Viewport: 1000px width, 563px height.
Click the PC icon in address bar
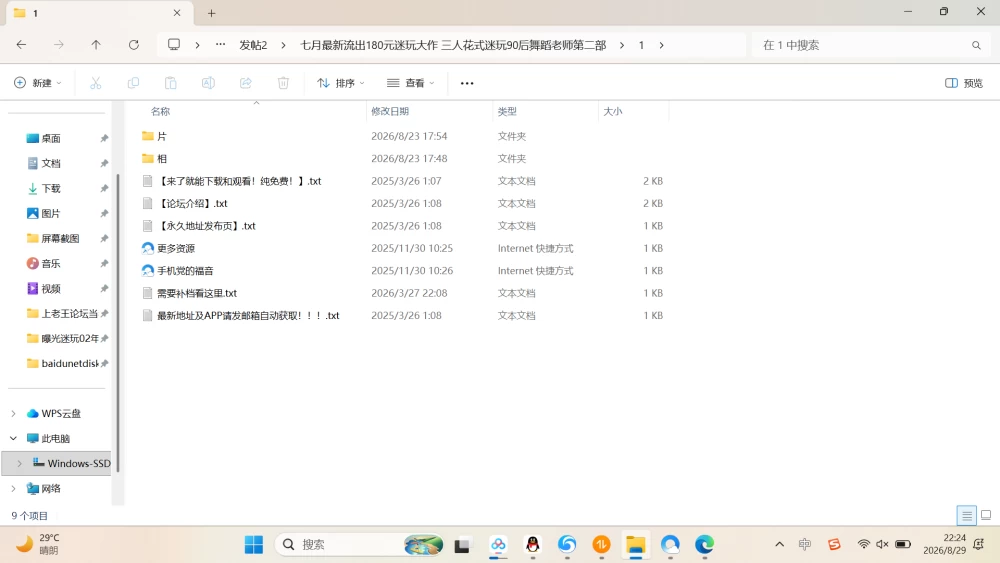click(x=173, y=45)
